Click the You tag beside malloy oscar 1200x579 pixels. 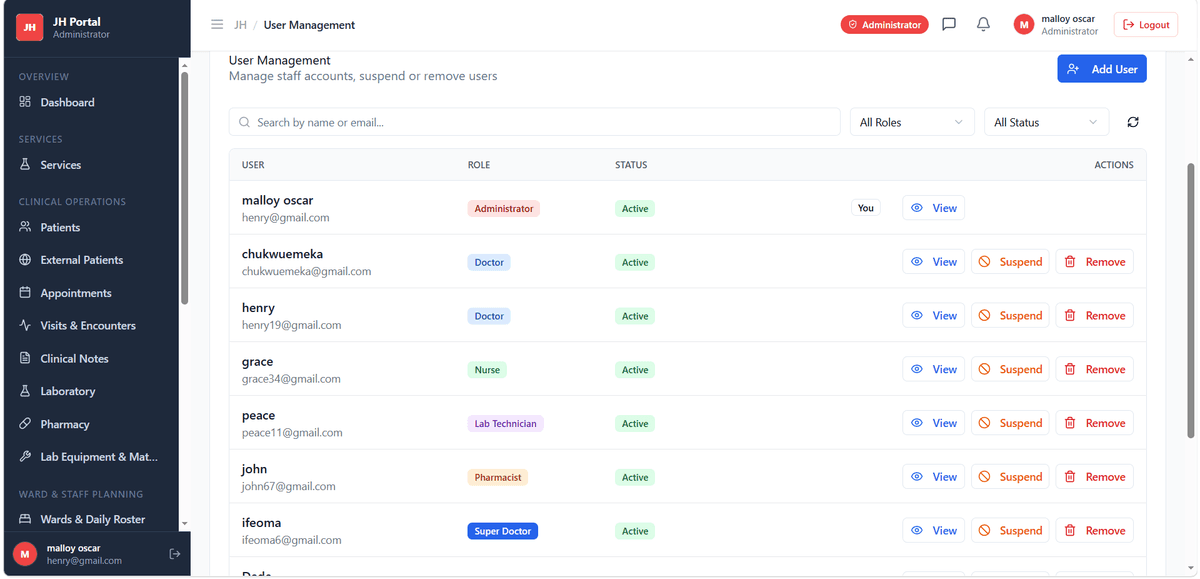[866, 208]
